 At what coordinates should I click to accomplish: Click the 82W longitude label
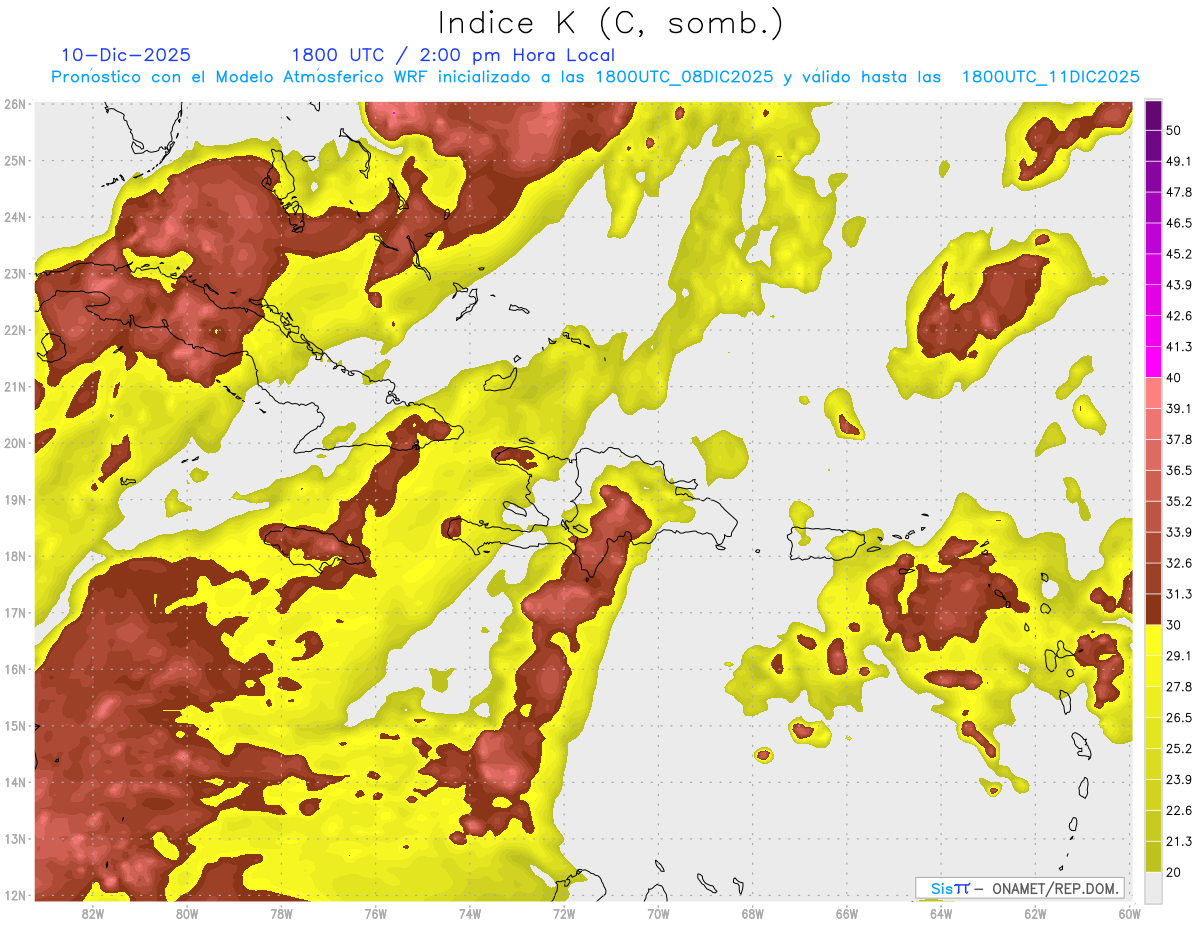coord(93,913)
